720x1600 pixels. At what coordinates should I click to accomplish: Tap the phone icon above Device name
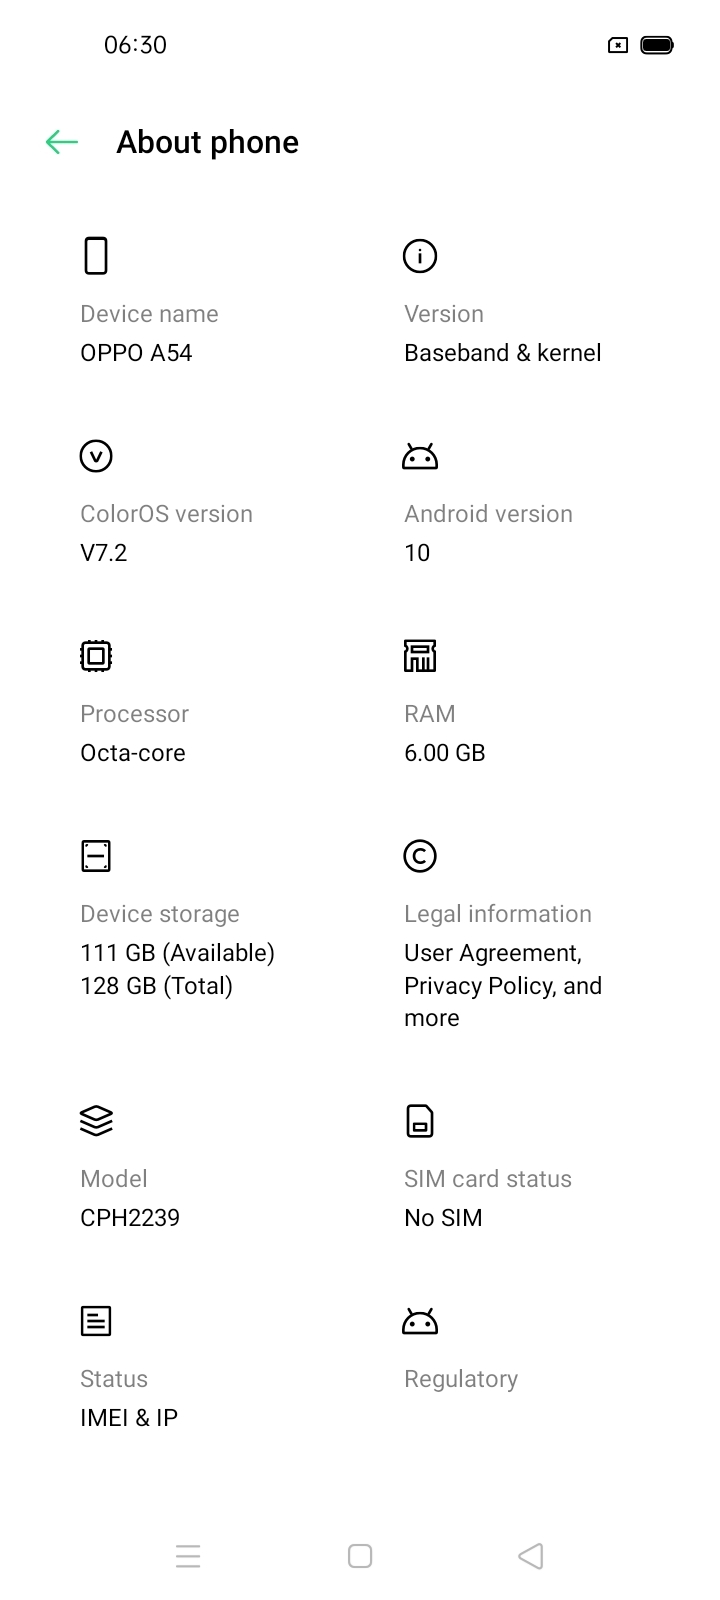pos(96,256)
